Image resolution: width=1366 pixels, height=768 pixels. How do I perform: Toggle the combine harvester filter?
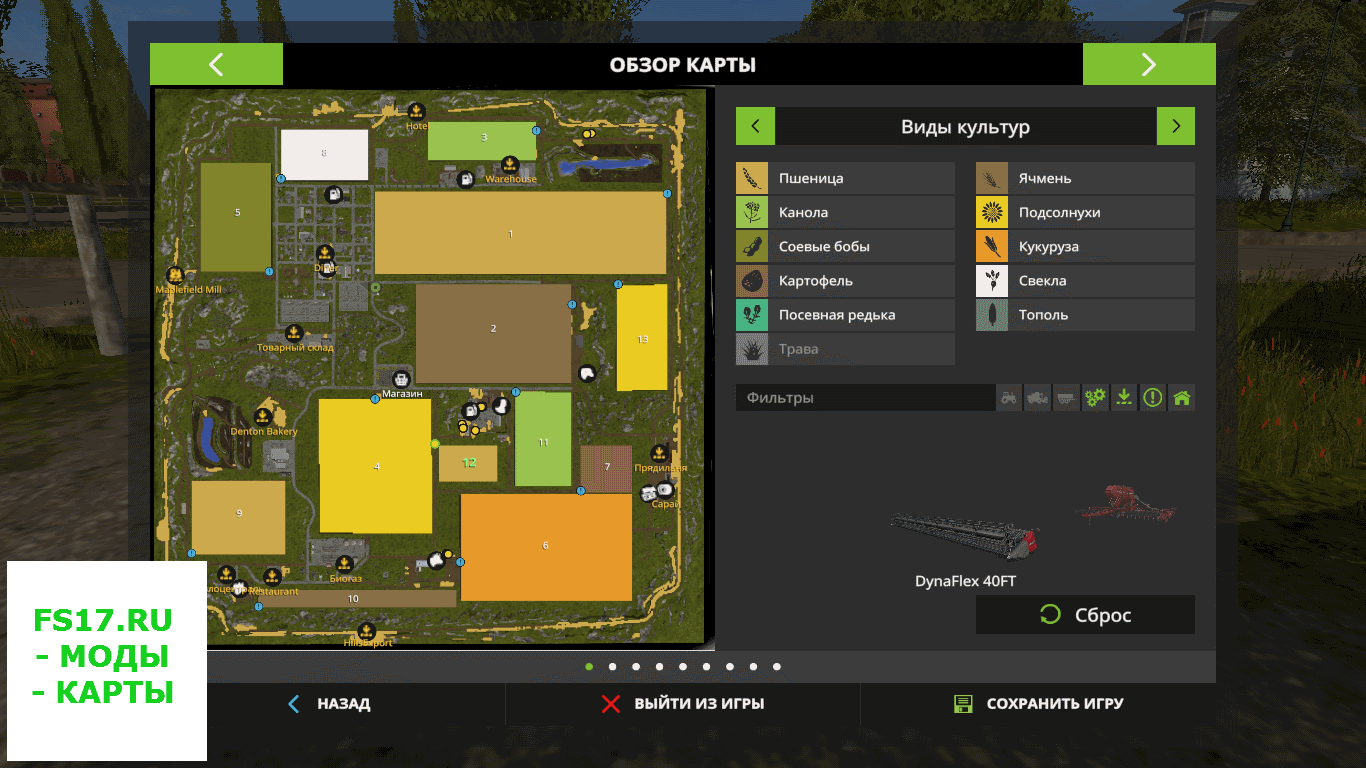[x=1038, y=398]
